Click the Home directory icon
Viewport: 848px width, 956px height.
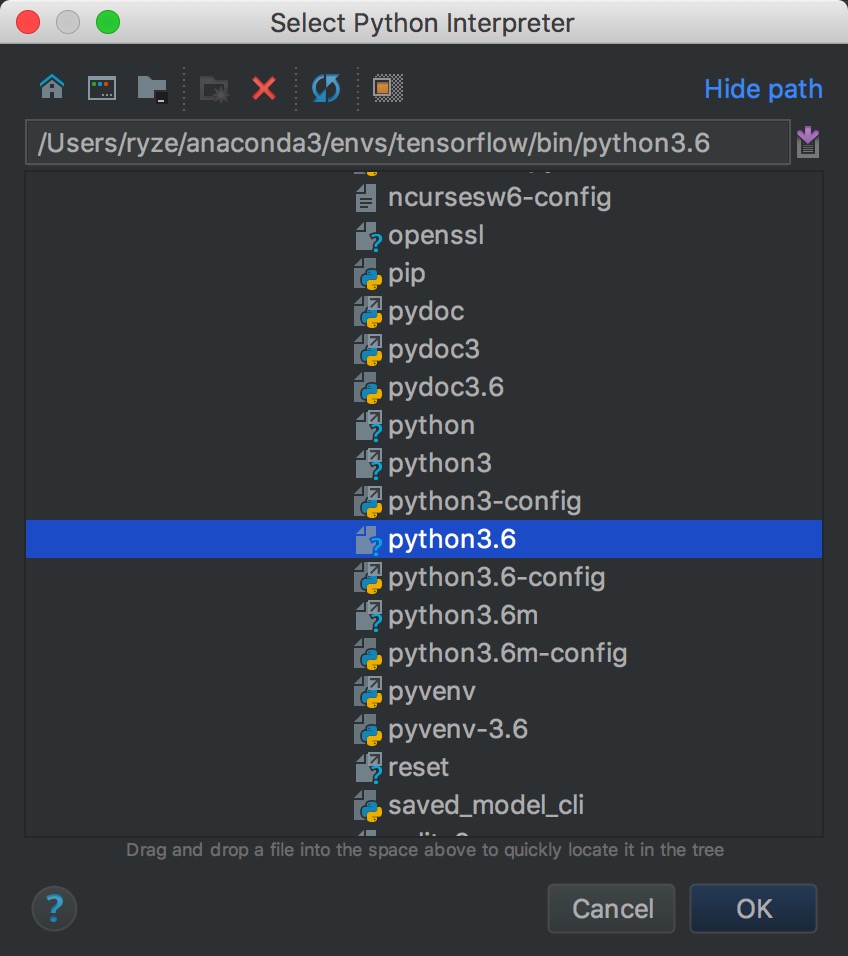pos(51,88)
